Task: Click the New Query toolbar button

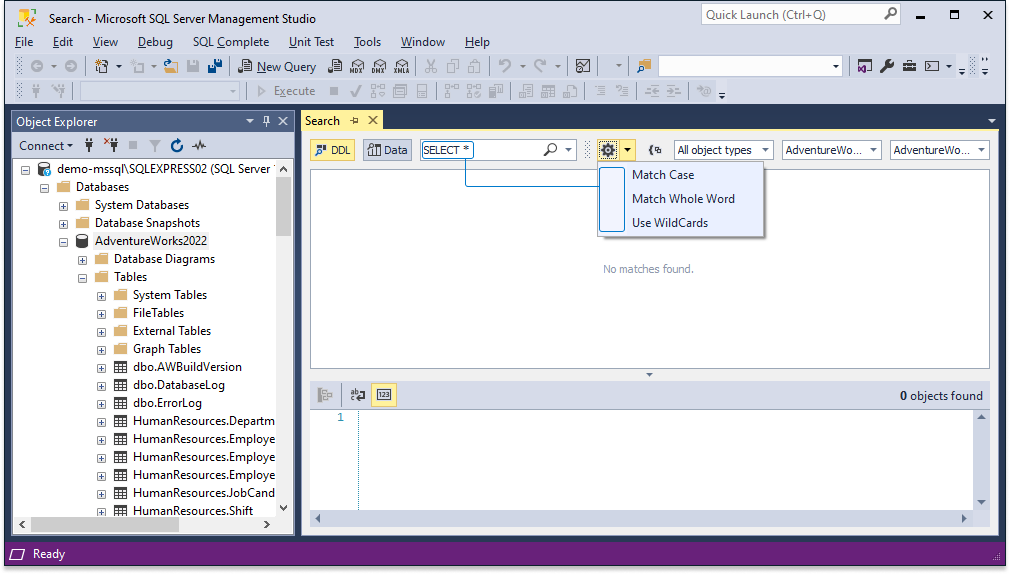Action: (277, 66)
